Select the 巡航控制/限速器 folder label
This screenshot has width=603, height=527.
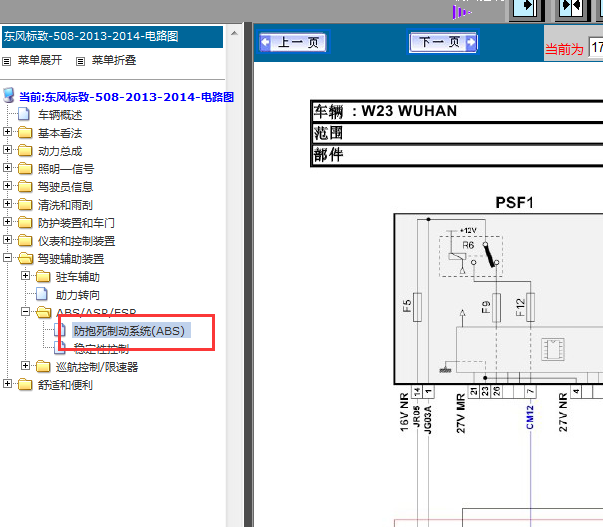(97, 367)
